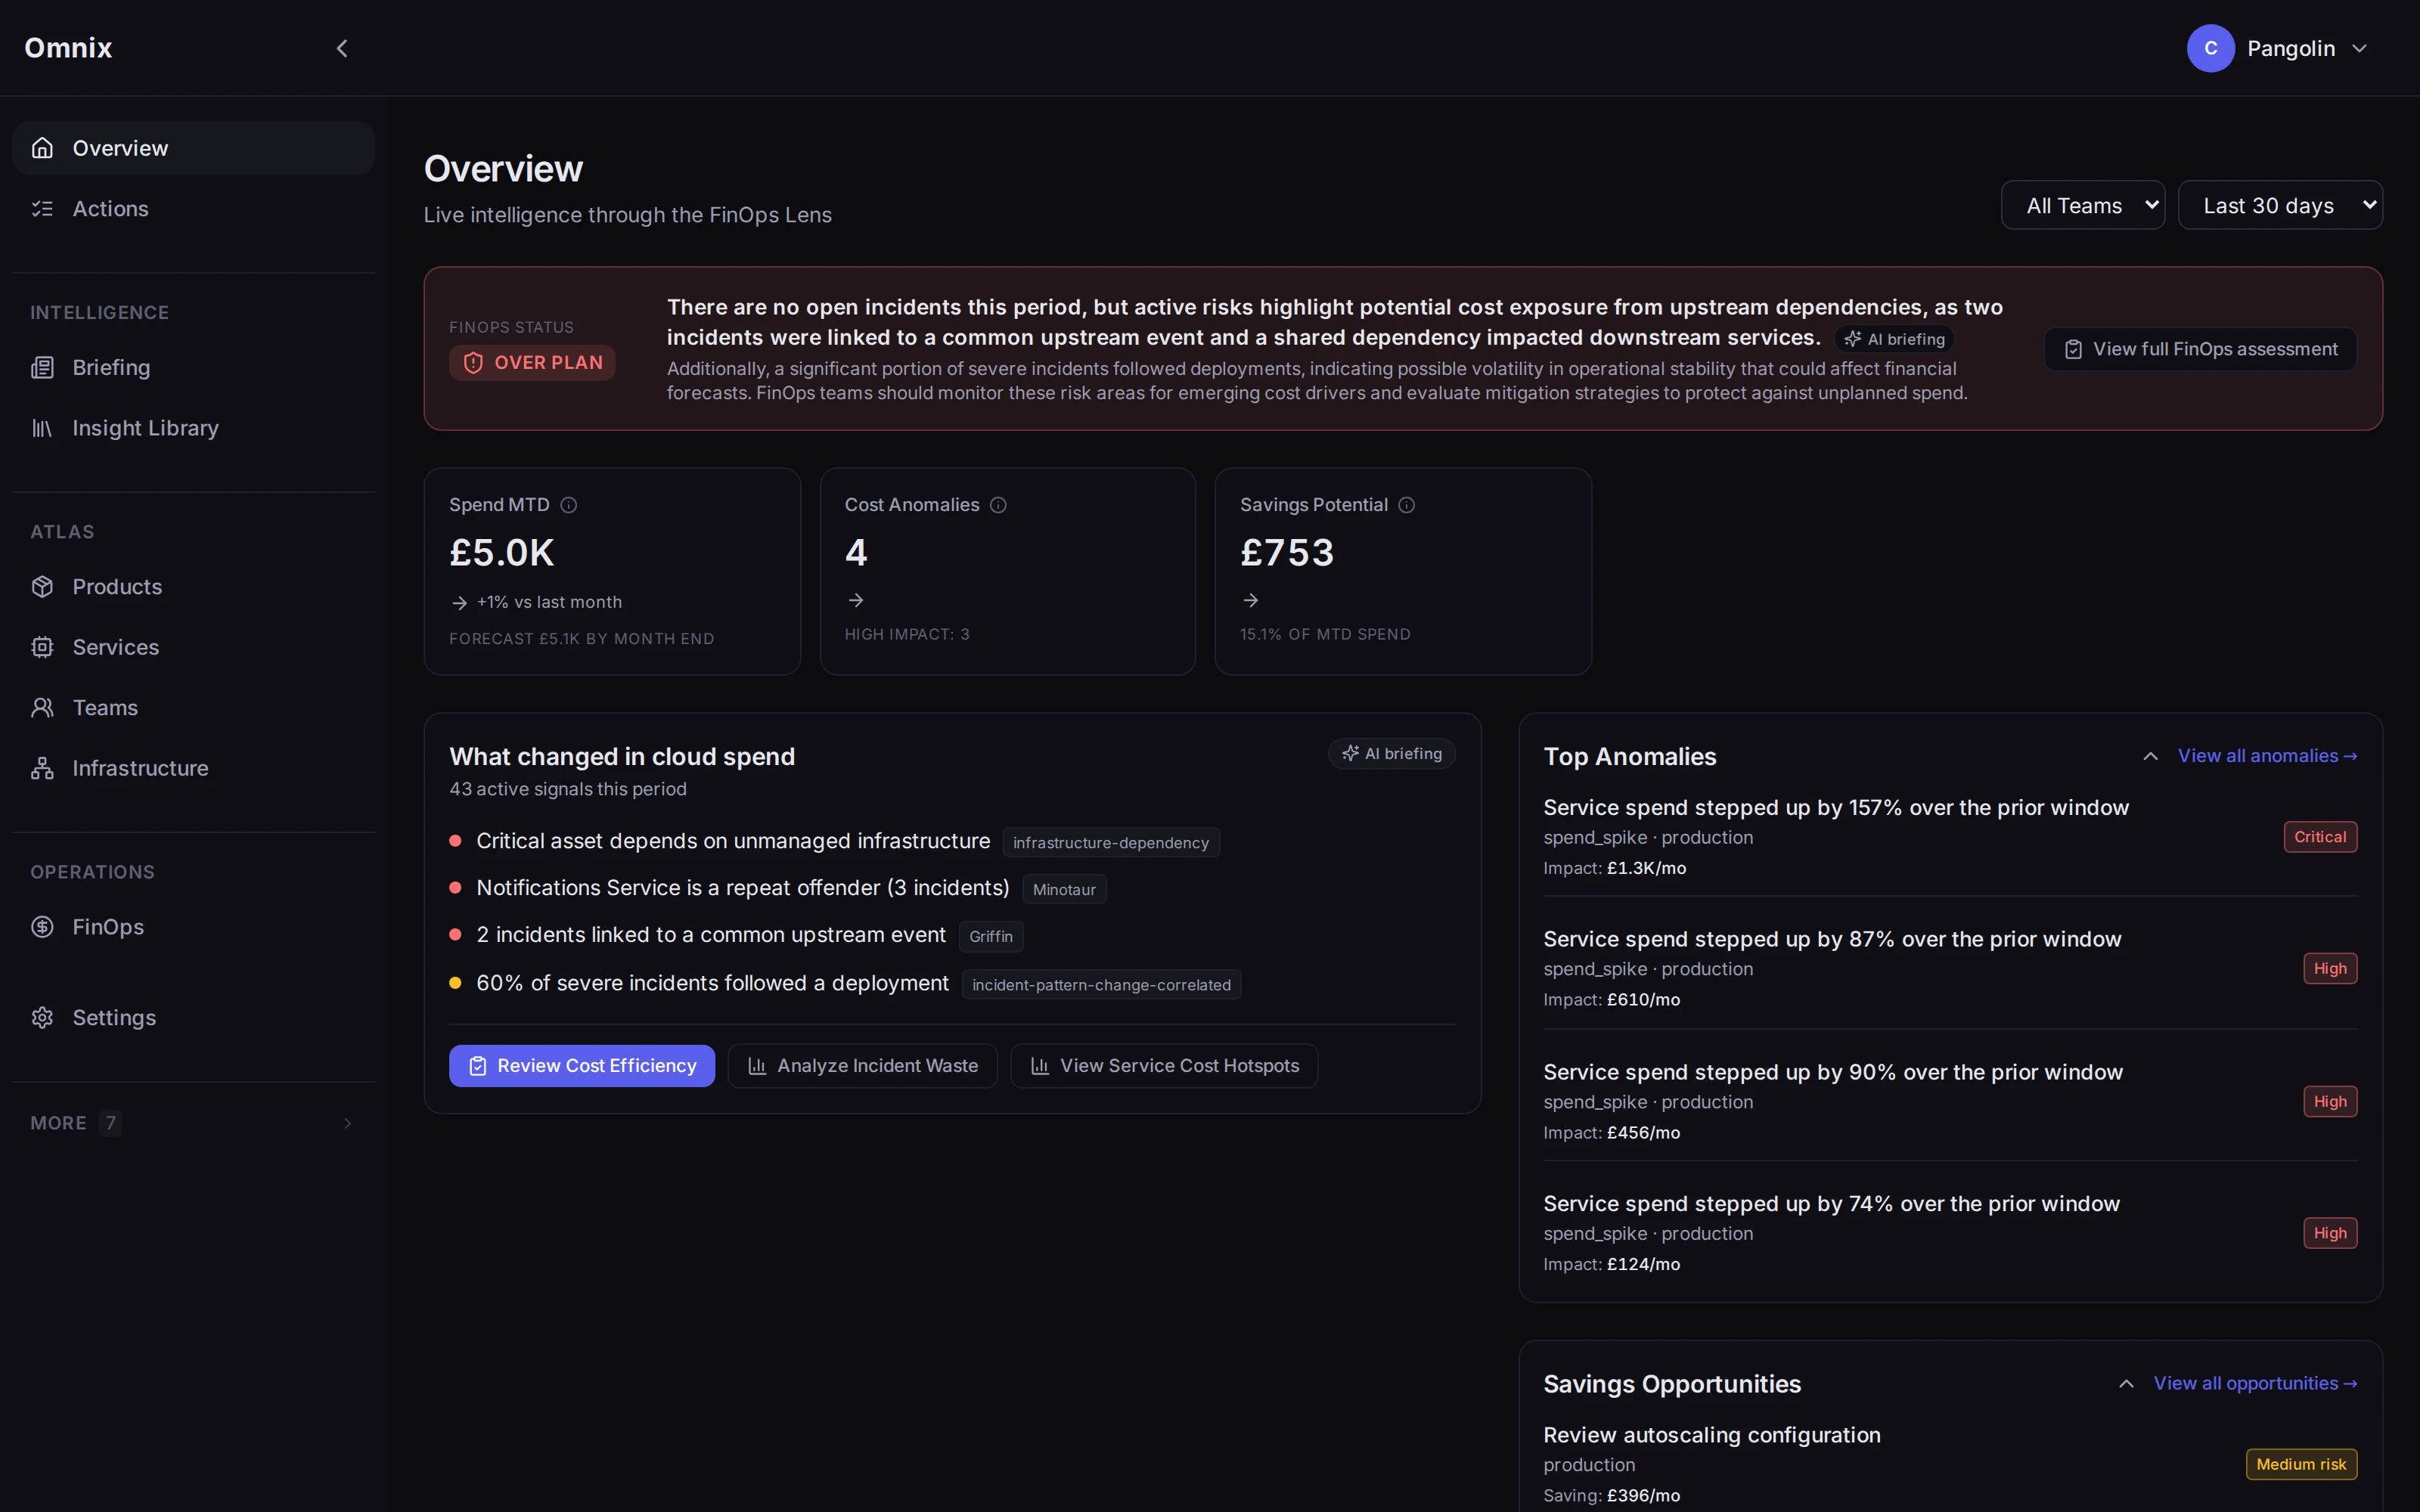Click the Cost Anomalies card arrow icon
Viewport: 2420px width, 1512px height.
[x=856, y=600]
